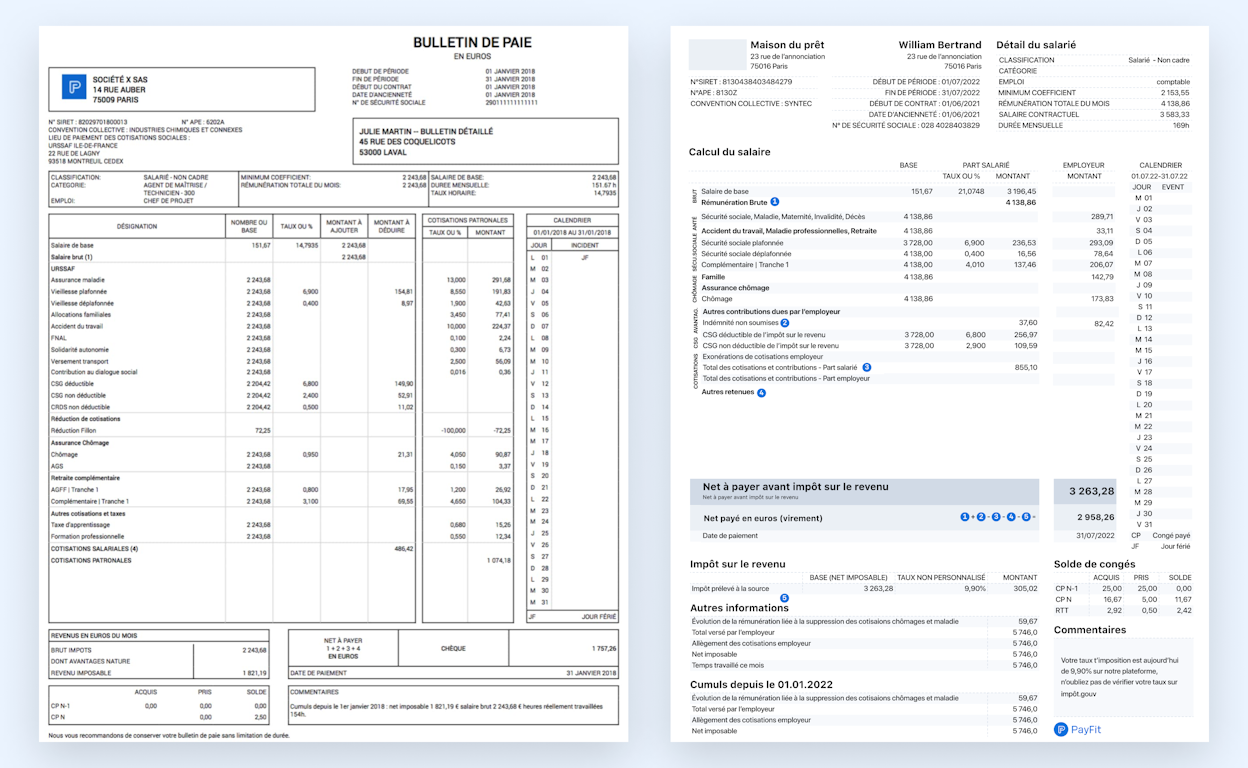
Task: Click the "855,10" total salarial amount
Action: tap(1026, 367)
